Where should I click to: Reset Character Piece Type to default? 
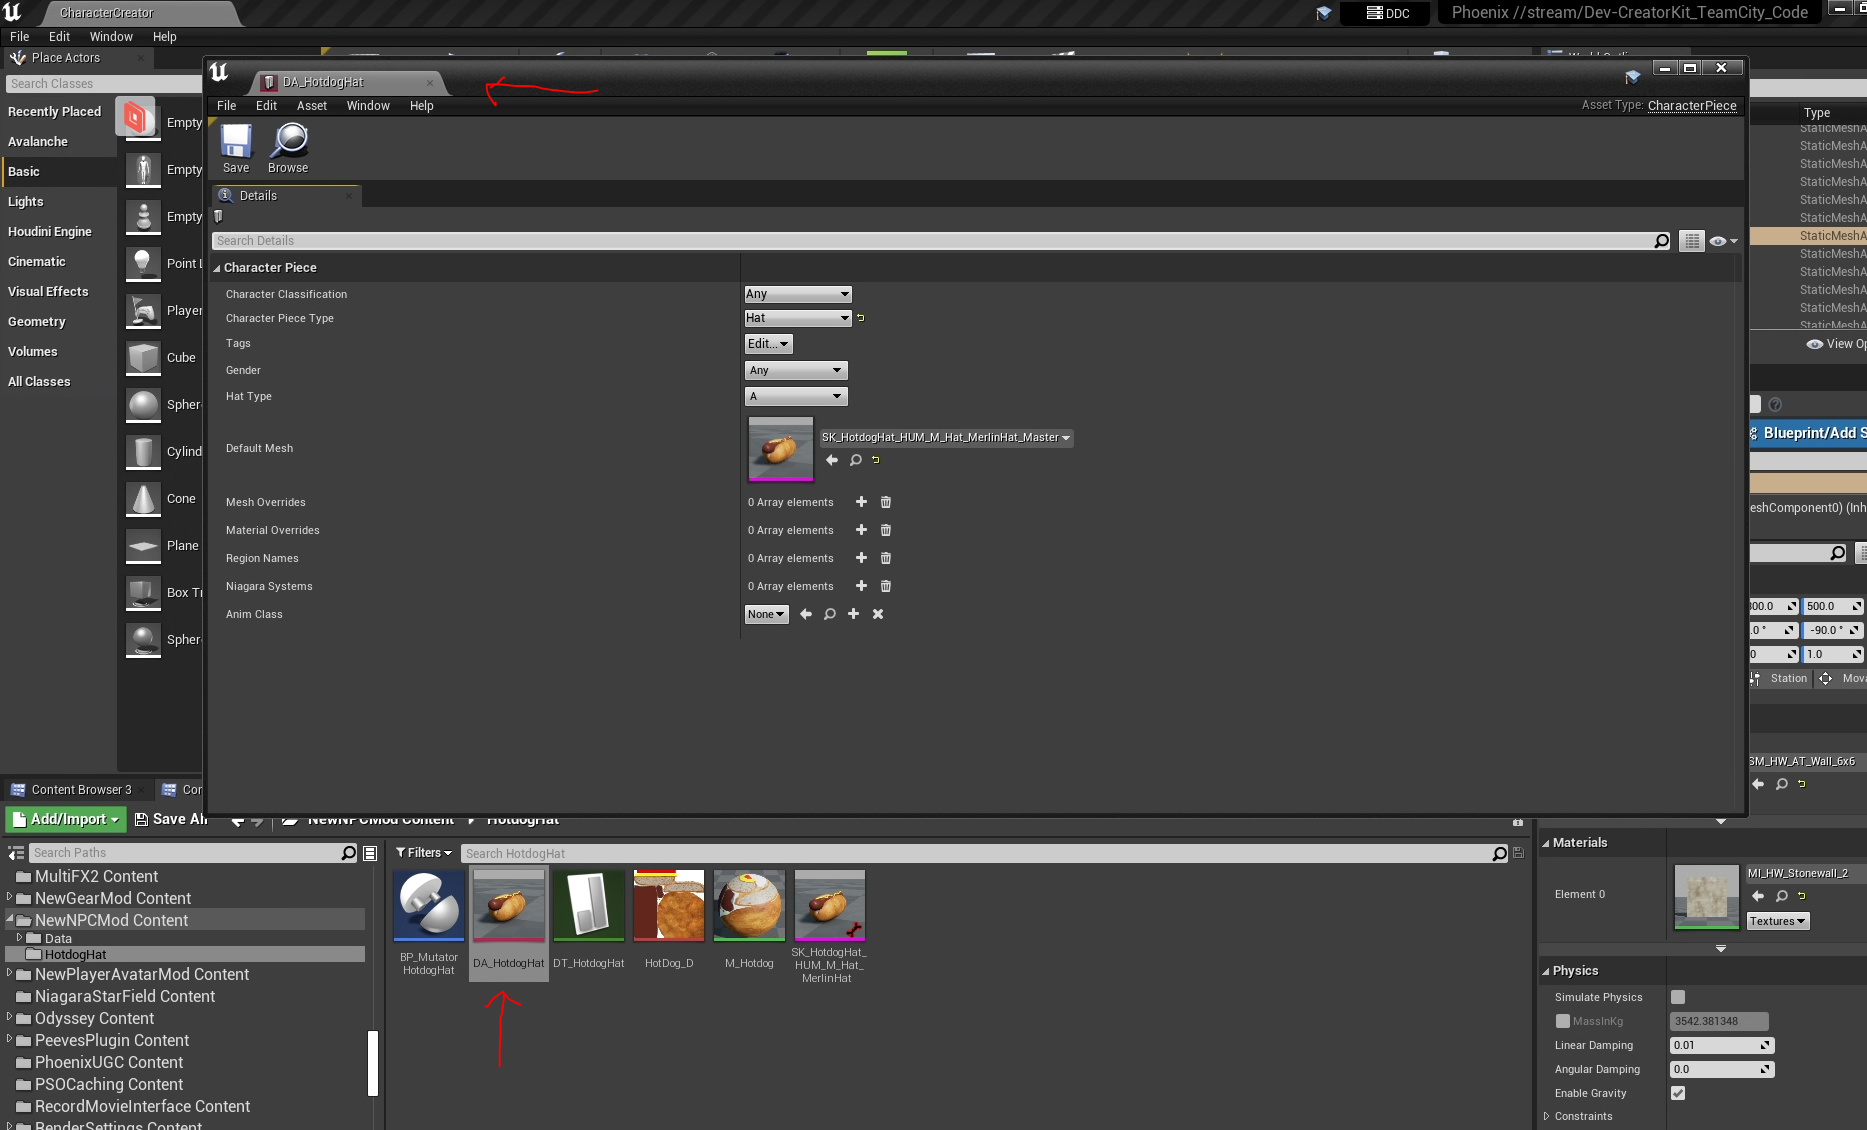(x=861, y=318)
